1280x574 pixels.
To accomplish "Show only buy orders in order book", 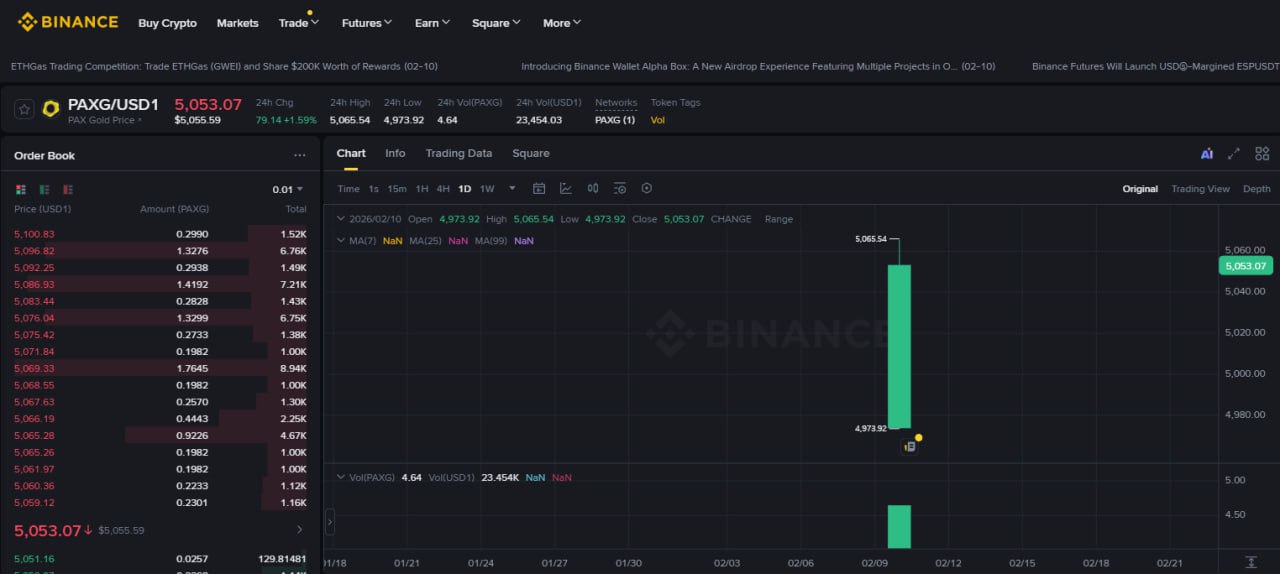I will 44,189.
